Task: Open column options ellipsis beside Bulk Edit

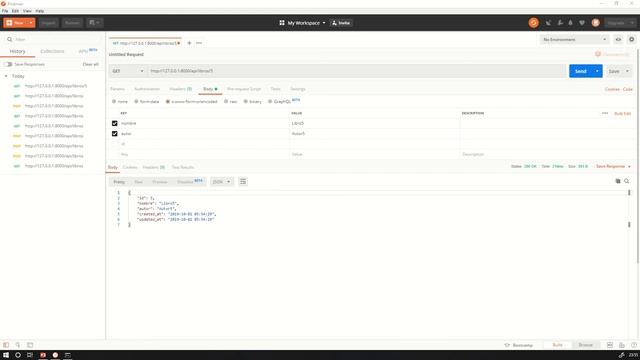Action: [605, 113]
